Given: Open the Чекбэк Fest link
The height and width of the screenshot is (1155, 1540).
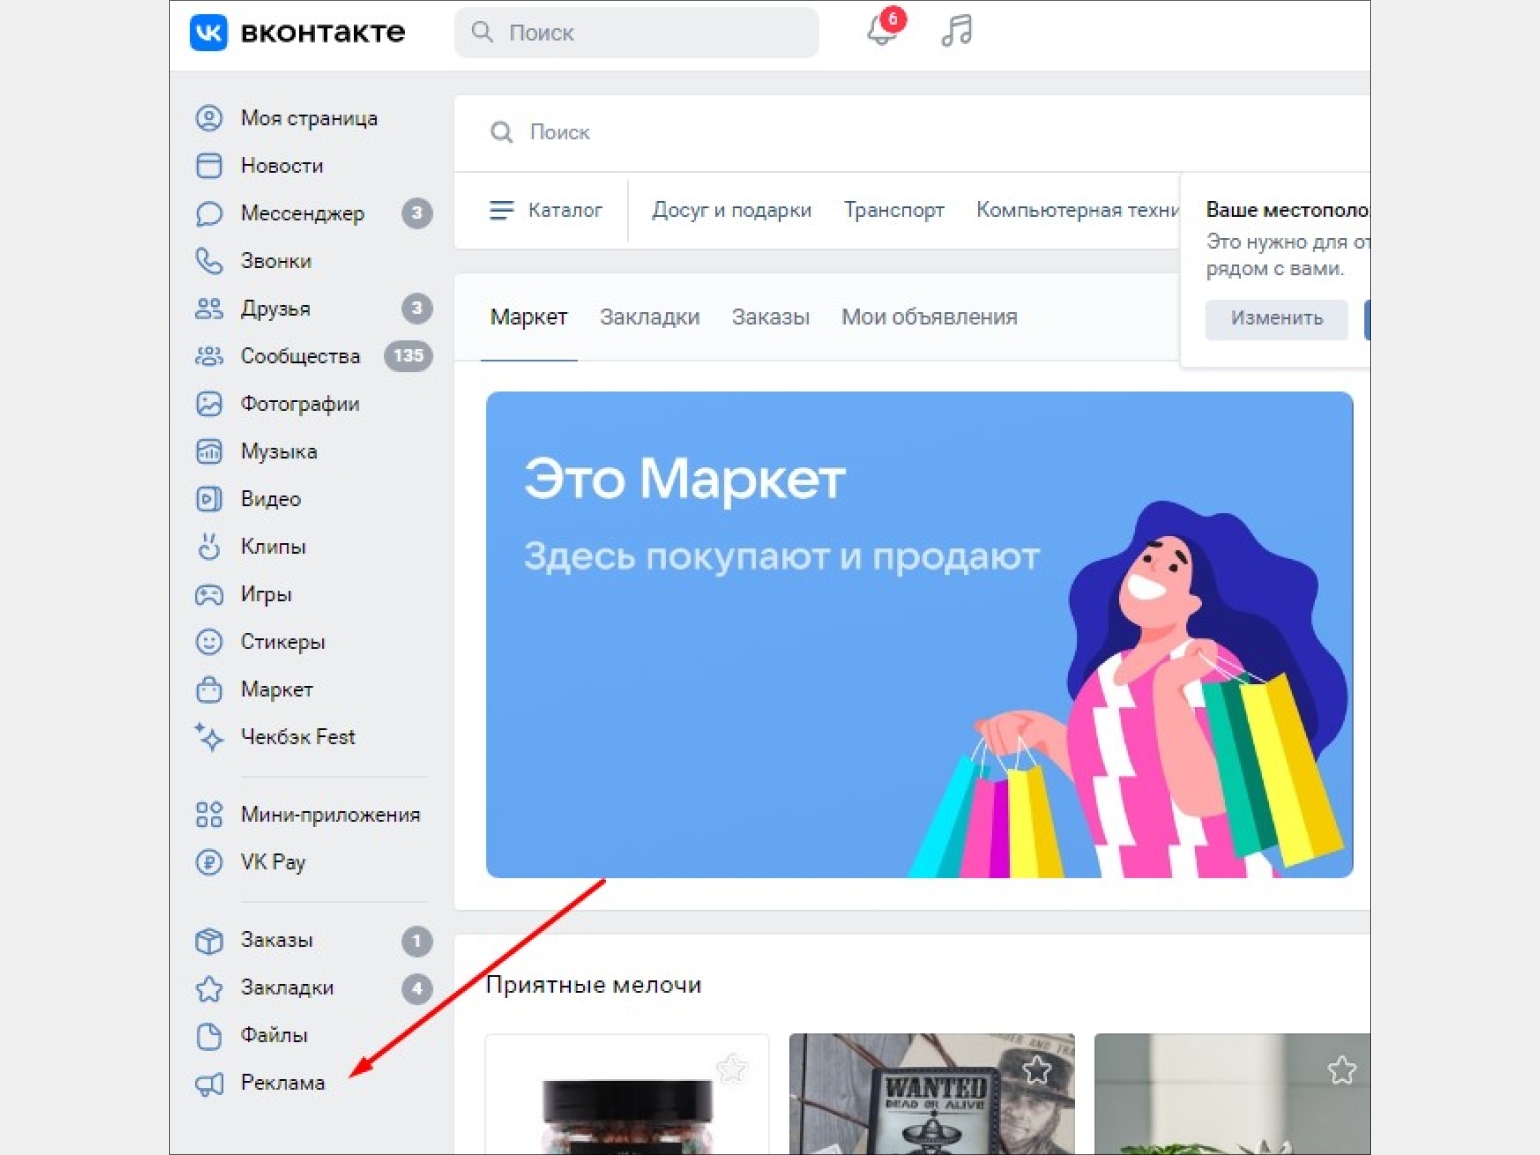Looking at the screenshot, I should point(298,737).
